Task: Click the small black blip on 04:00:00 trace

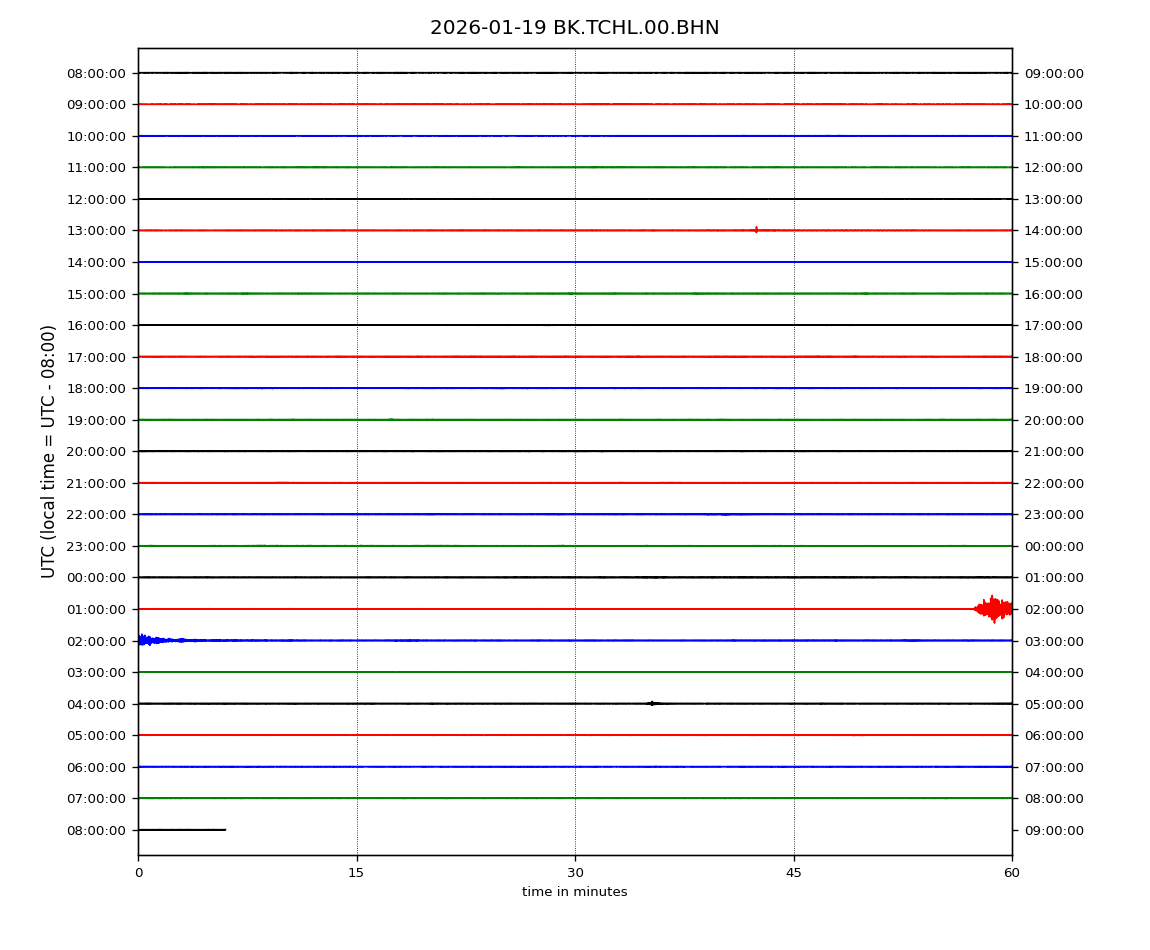Action: pyautogui.click(x=652, y=703)
